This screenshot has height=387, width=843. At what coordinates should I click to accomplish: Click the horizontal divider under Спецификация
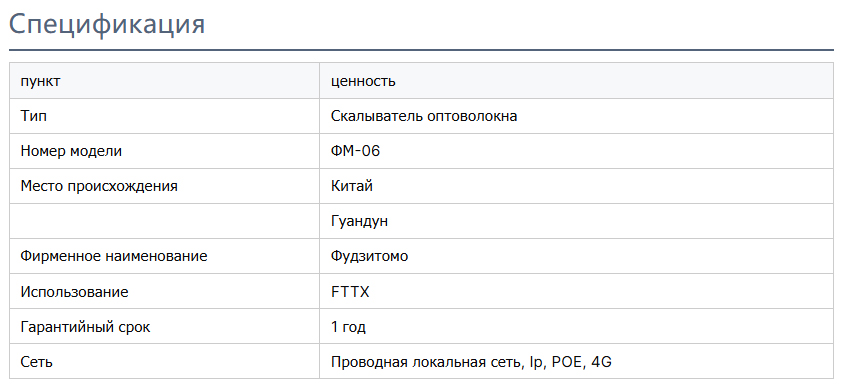coord(422,50)
